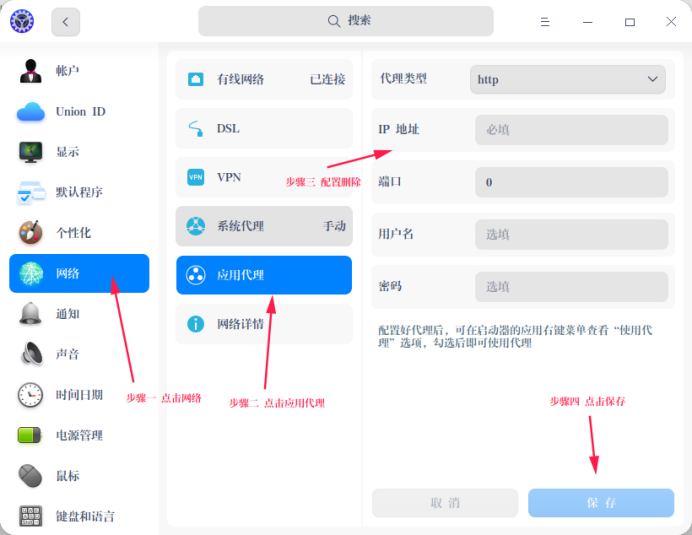
Task: Open 电源管理 battery icon
Action: [30, 435]
